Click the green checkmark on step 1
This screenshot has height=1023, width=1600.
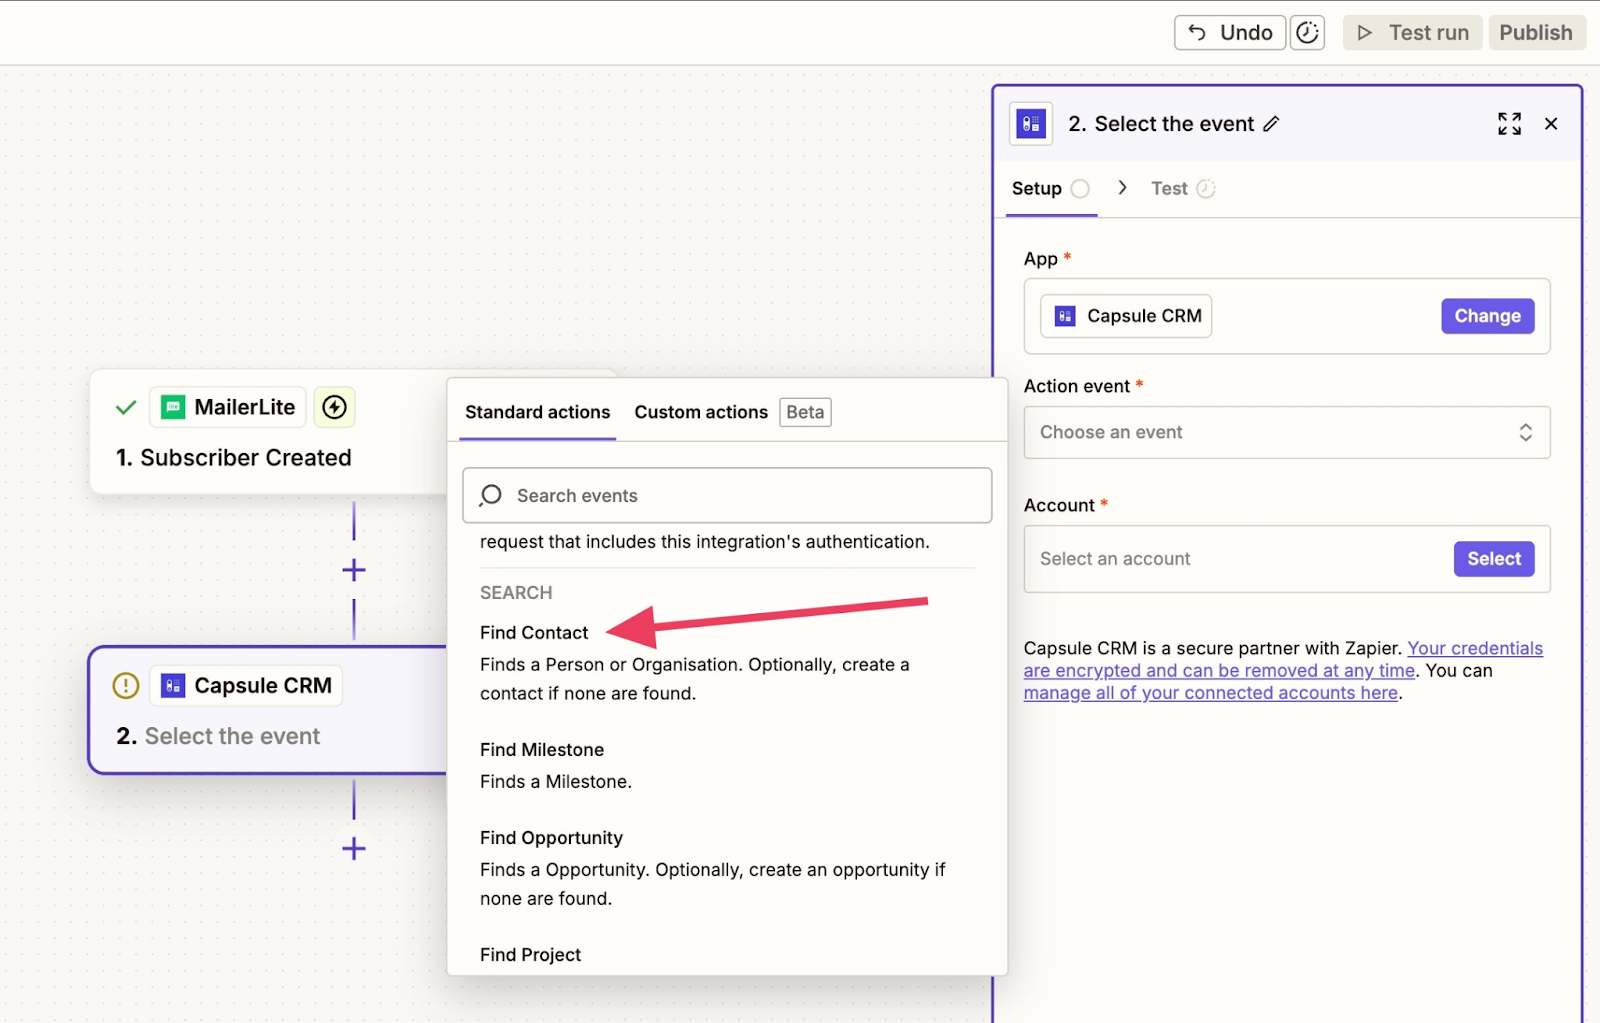pyautogui.click(x=126, y=407)
